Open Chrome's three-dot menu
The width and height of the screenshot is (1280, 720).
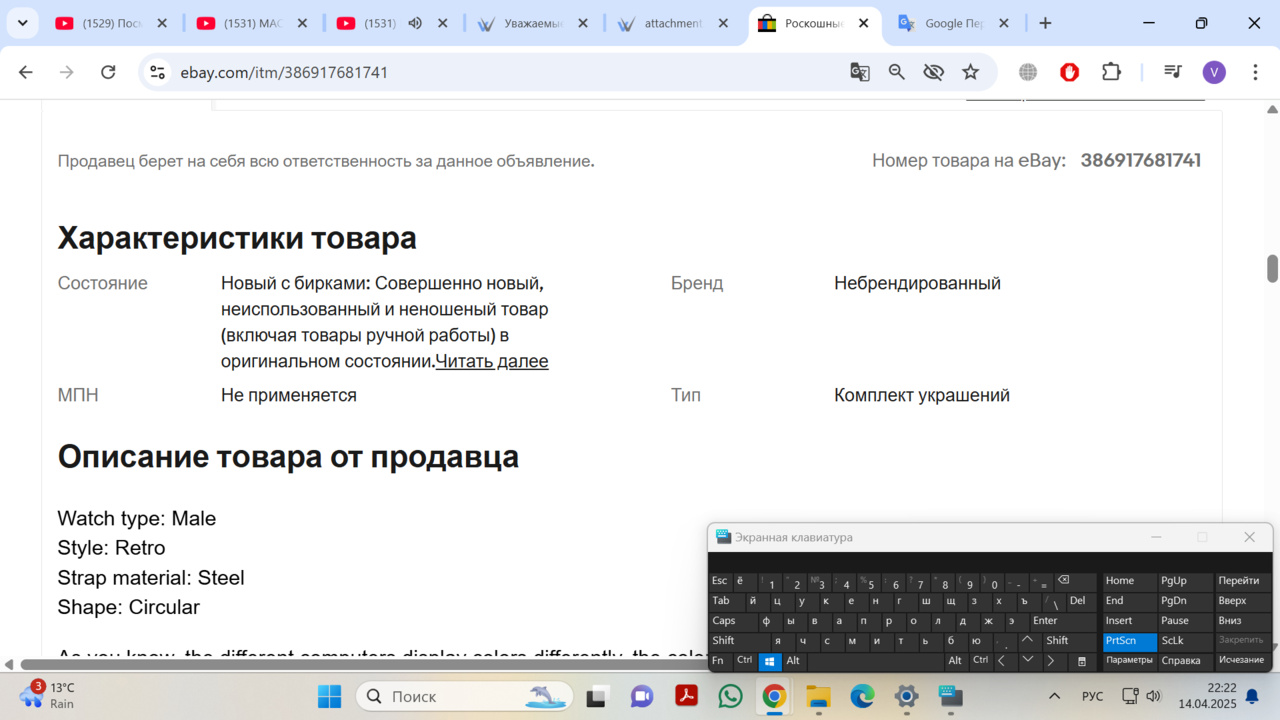[x=1255, y=72]
